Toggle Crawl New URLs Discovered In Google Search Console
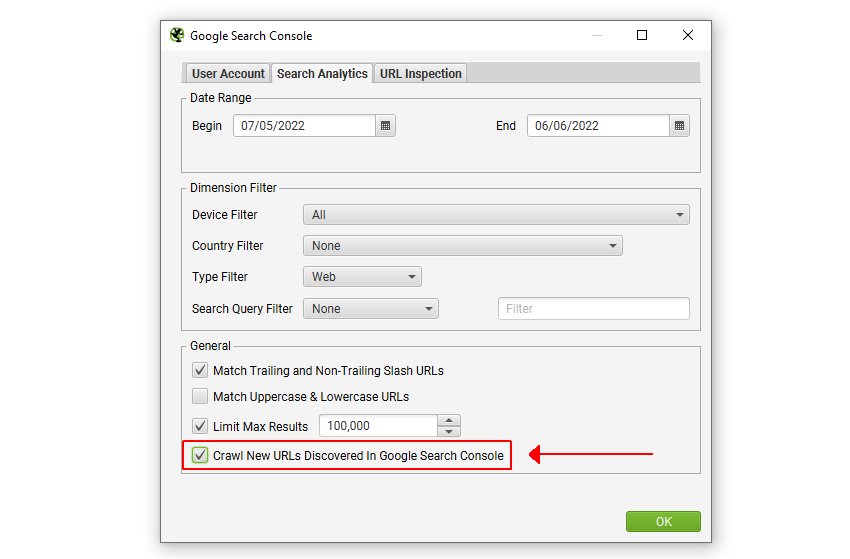The width and height of the screenshot is (850, 559). pyautogui.click(x=199, y=455)
